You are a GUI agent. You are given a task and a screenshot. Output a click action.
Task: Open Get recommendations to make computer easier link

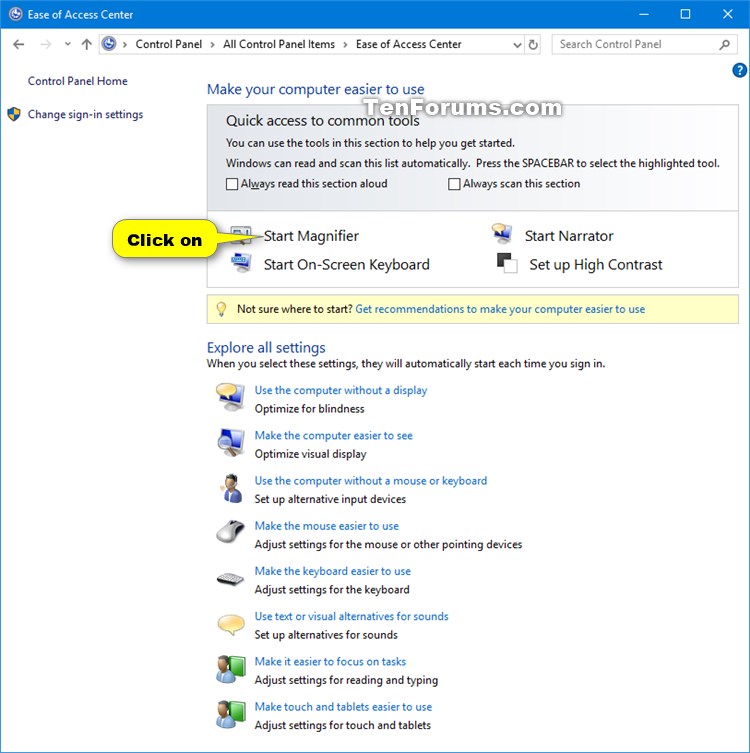point(500,309)
